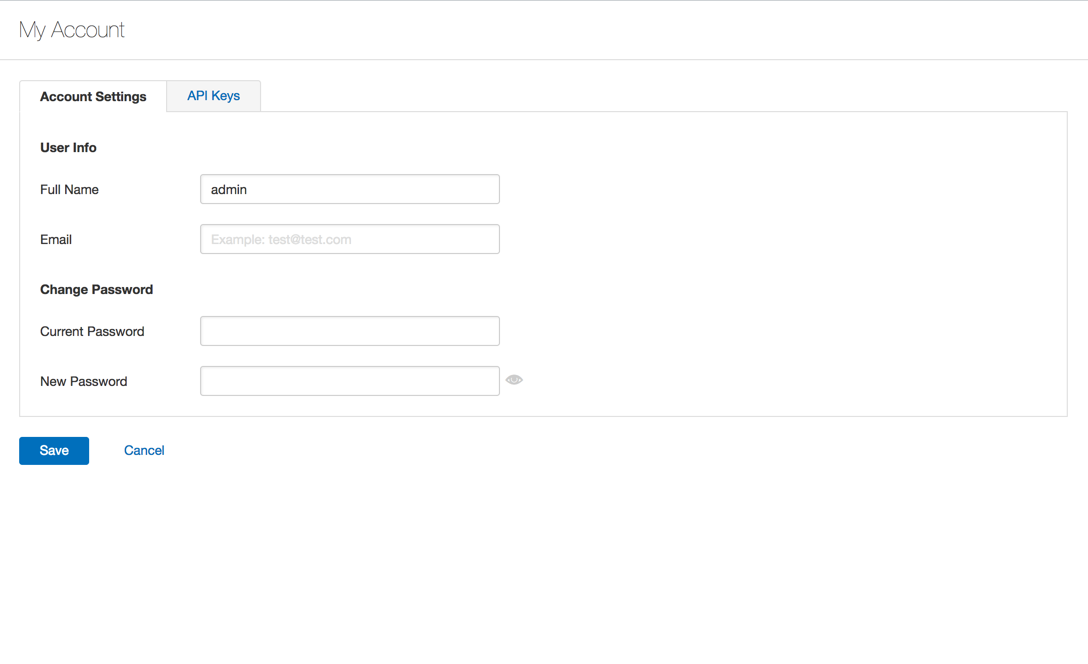Click the Cancel link
The height and width of the screenshot is (664, 1088).
coord(144,451)
